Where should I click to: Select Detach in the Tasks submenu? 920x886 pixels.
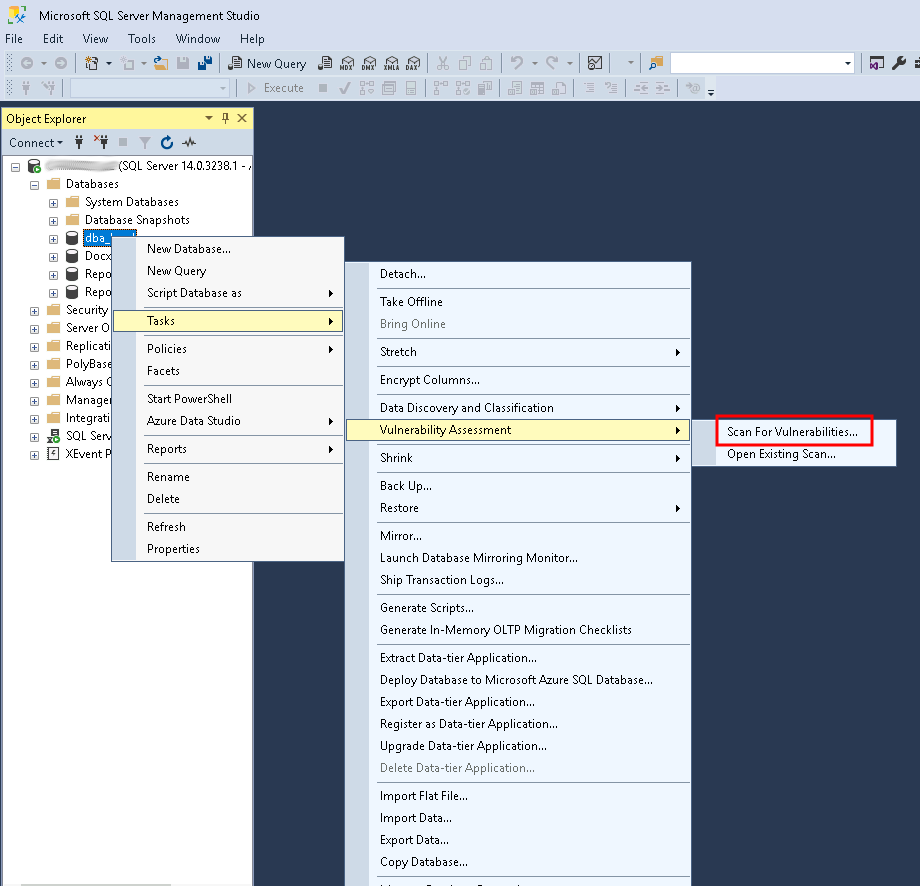[518, 274]
